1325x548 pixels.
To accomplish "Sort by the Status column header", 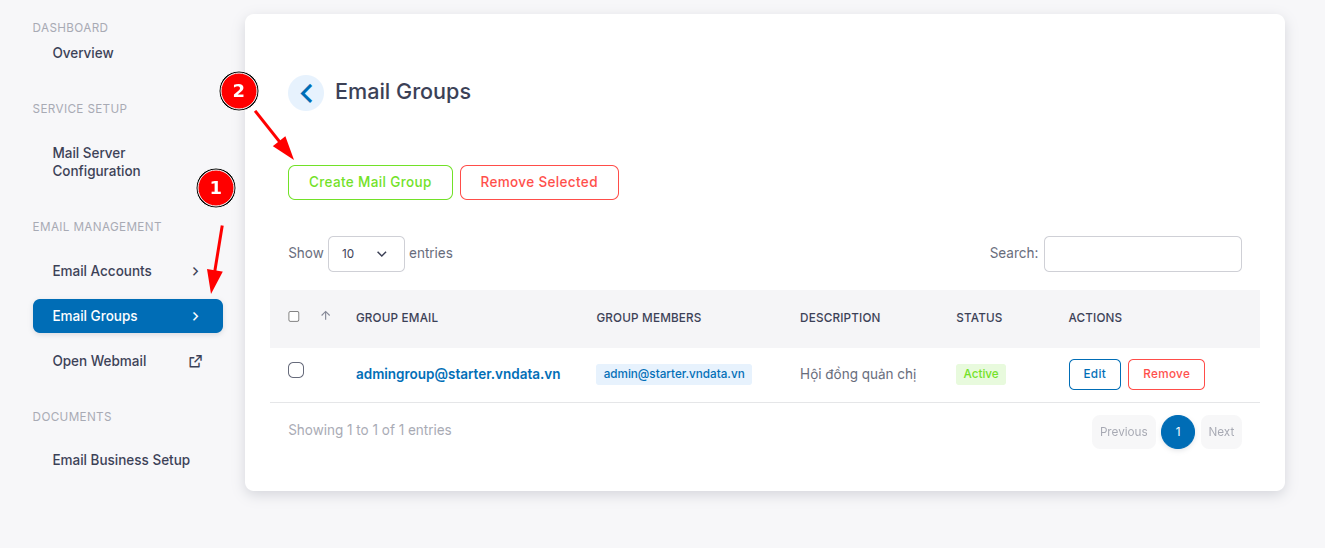I will 979,318.
